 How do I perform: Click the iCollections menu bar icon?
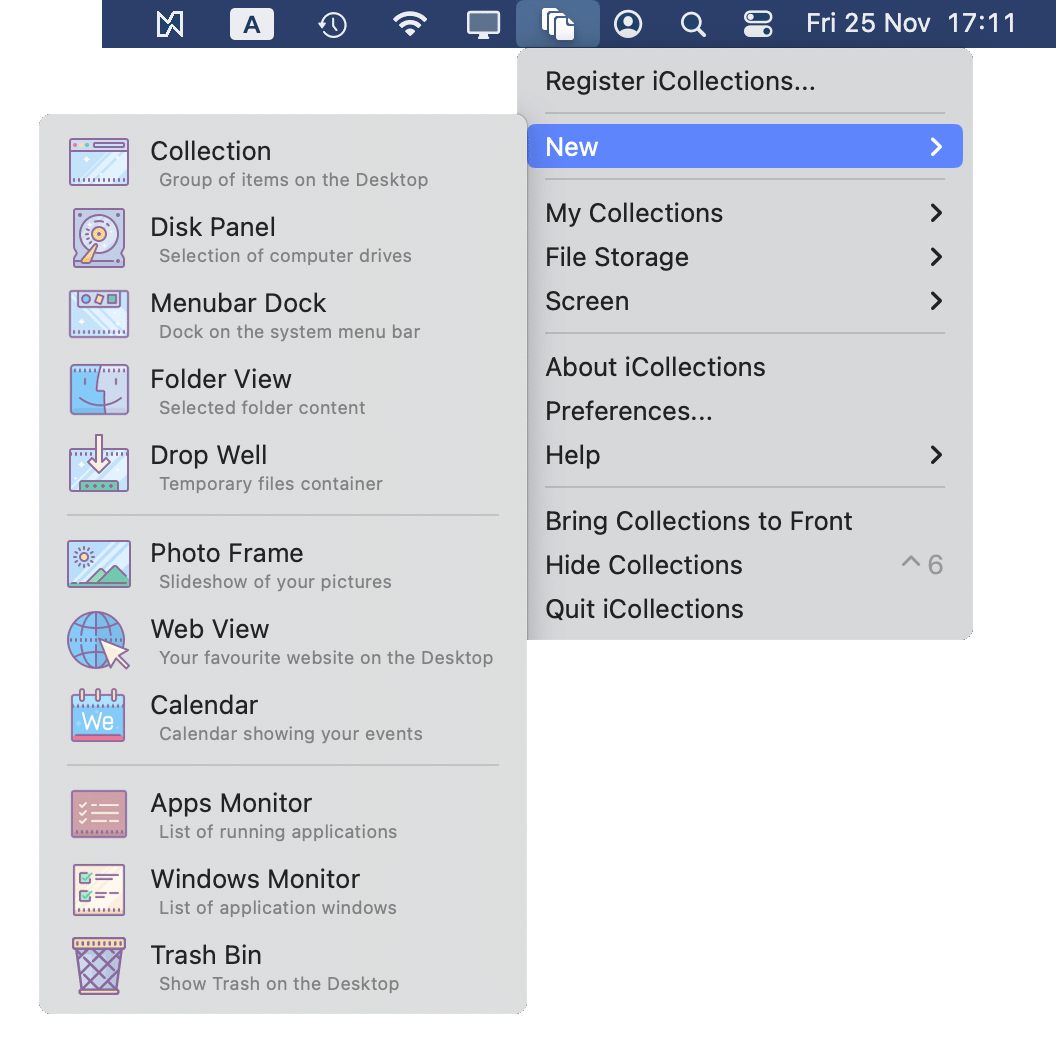click(558, 24)
